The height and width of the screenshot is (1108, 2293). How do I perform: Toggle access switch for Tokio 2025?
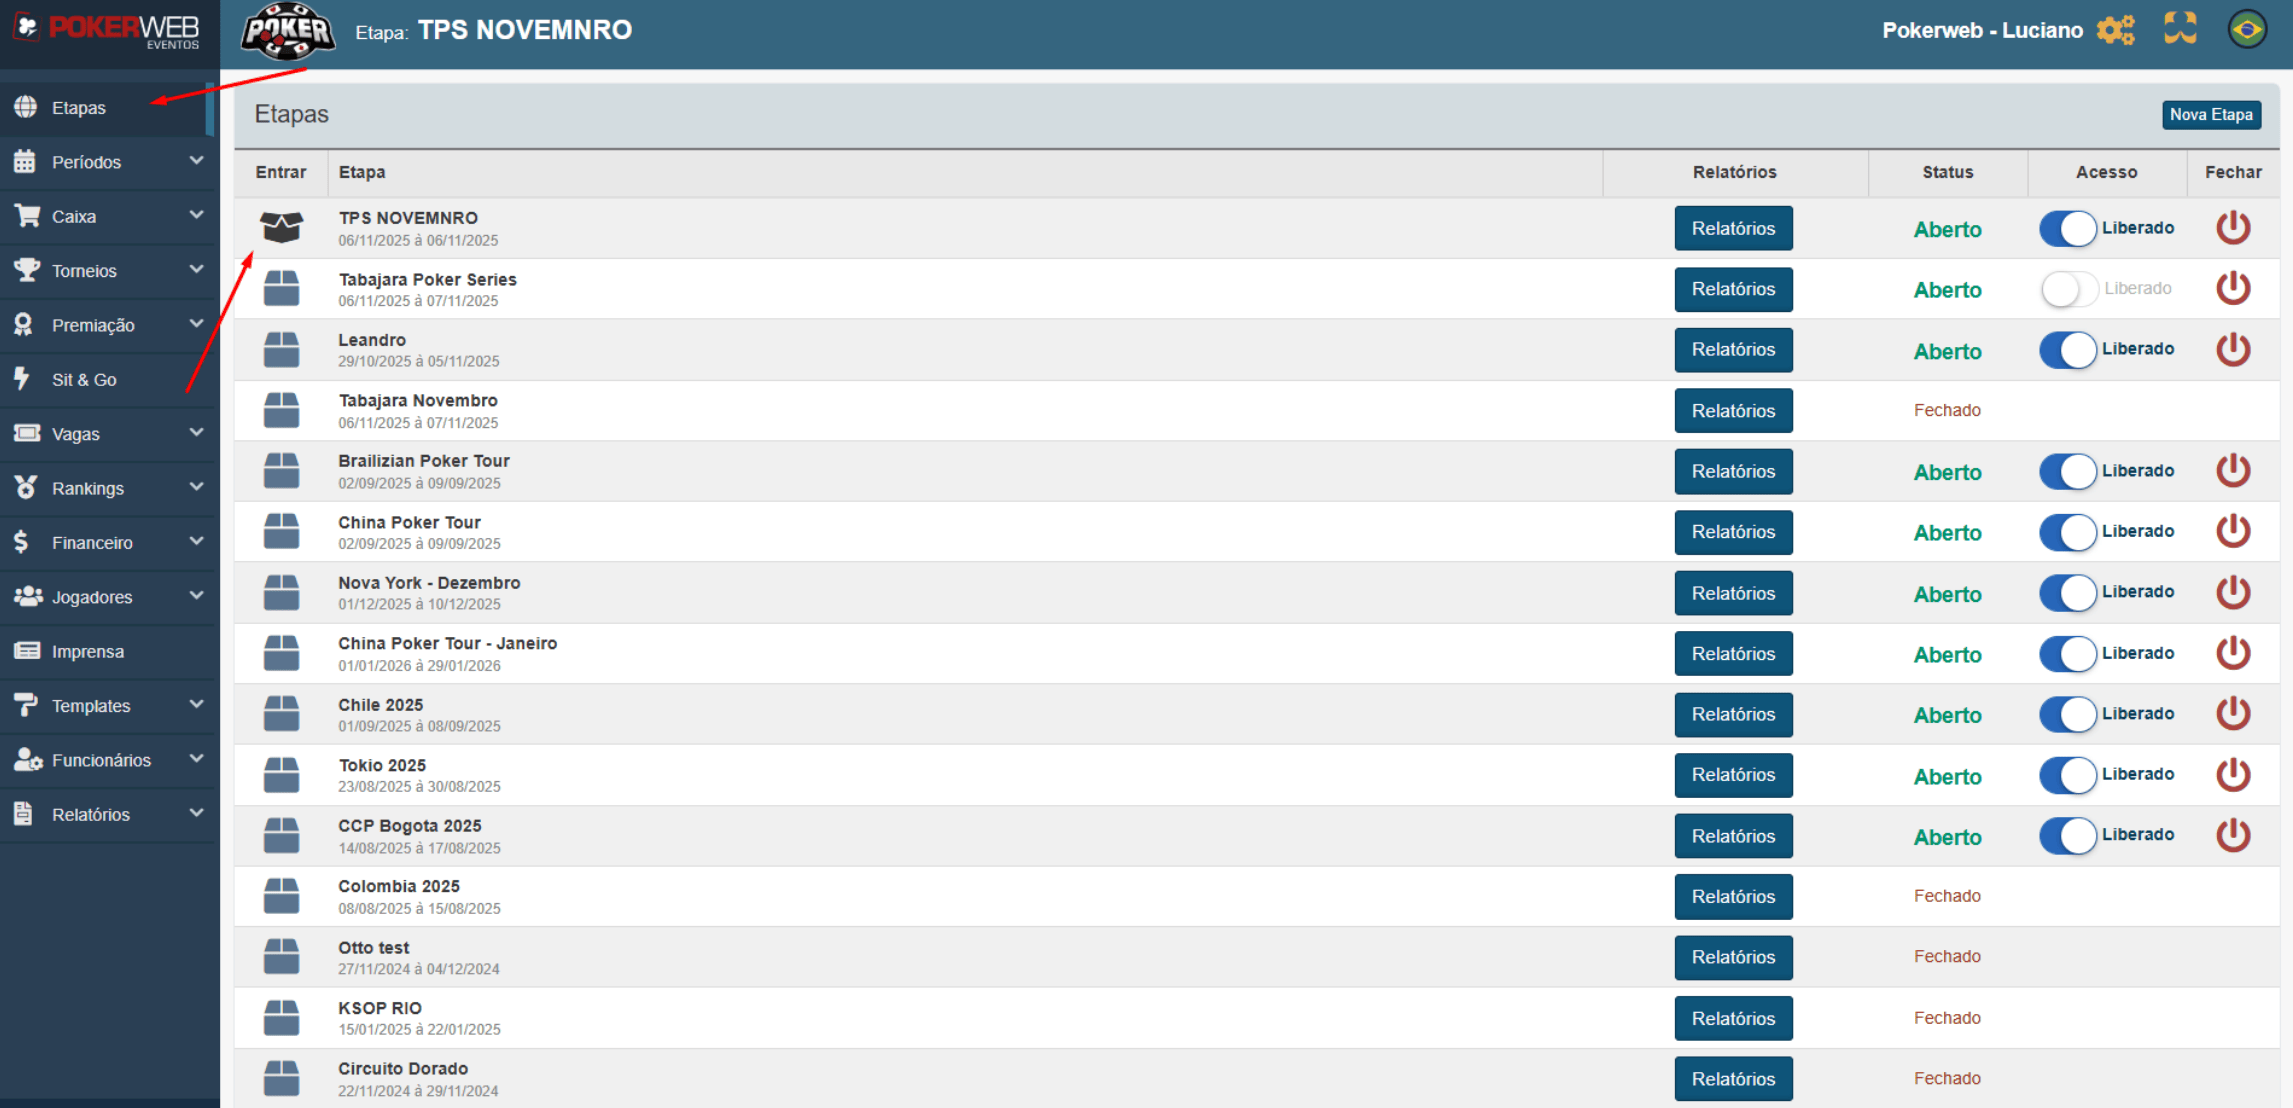click(x=2068, y=775)
